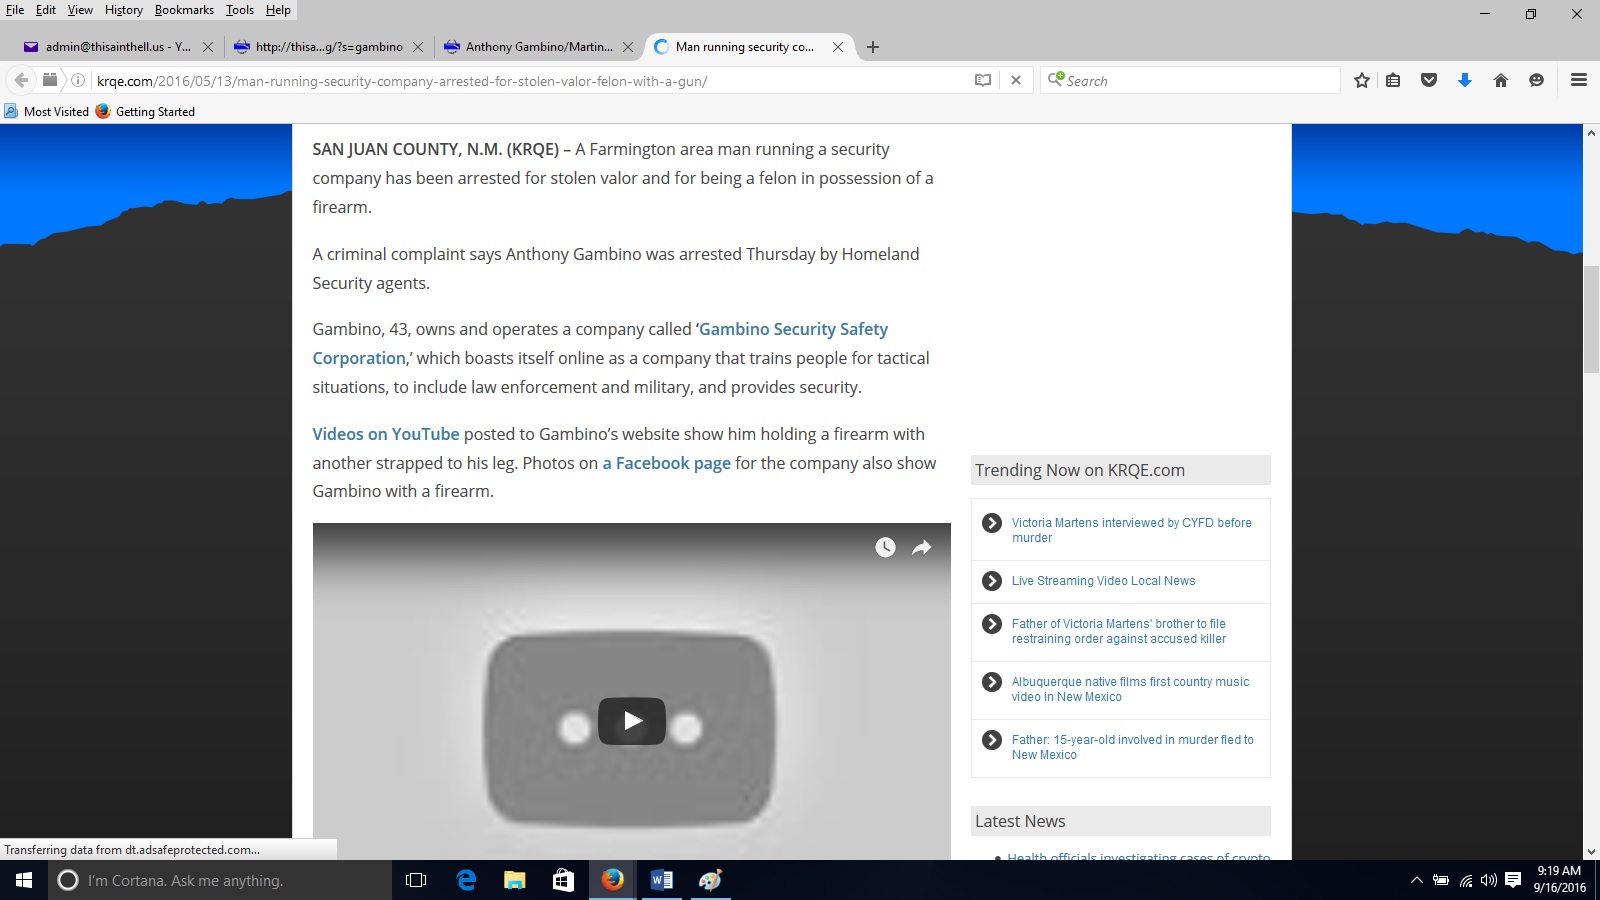Viewport: 1600px width, 900px height.
Task: Open Microsoft Word from the taskbar
Action: coord(661,881)
